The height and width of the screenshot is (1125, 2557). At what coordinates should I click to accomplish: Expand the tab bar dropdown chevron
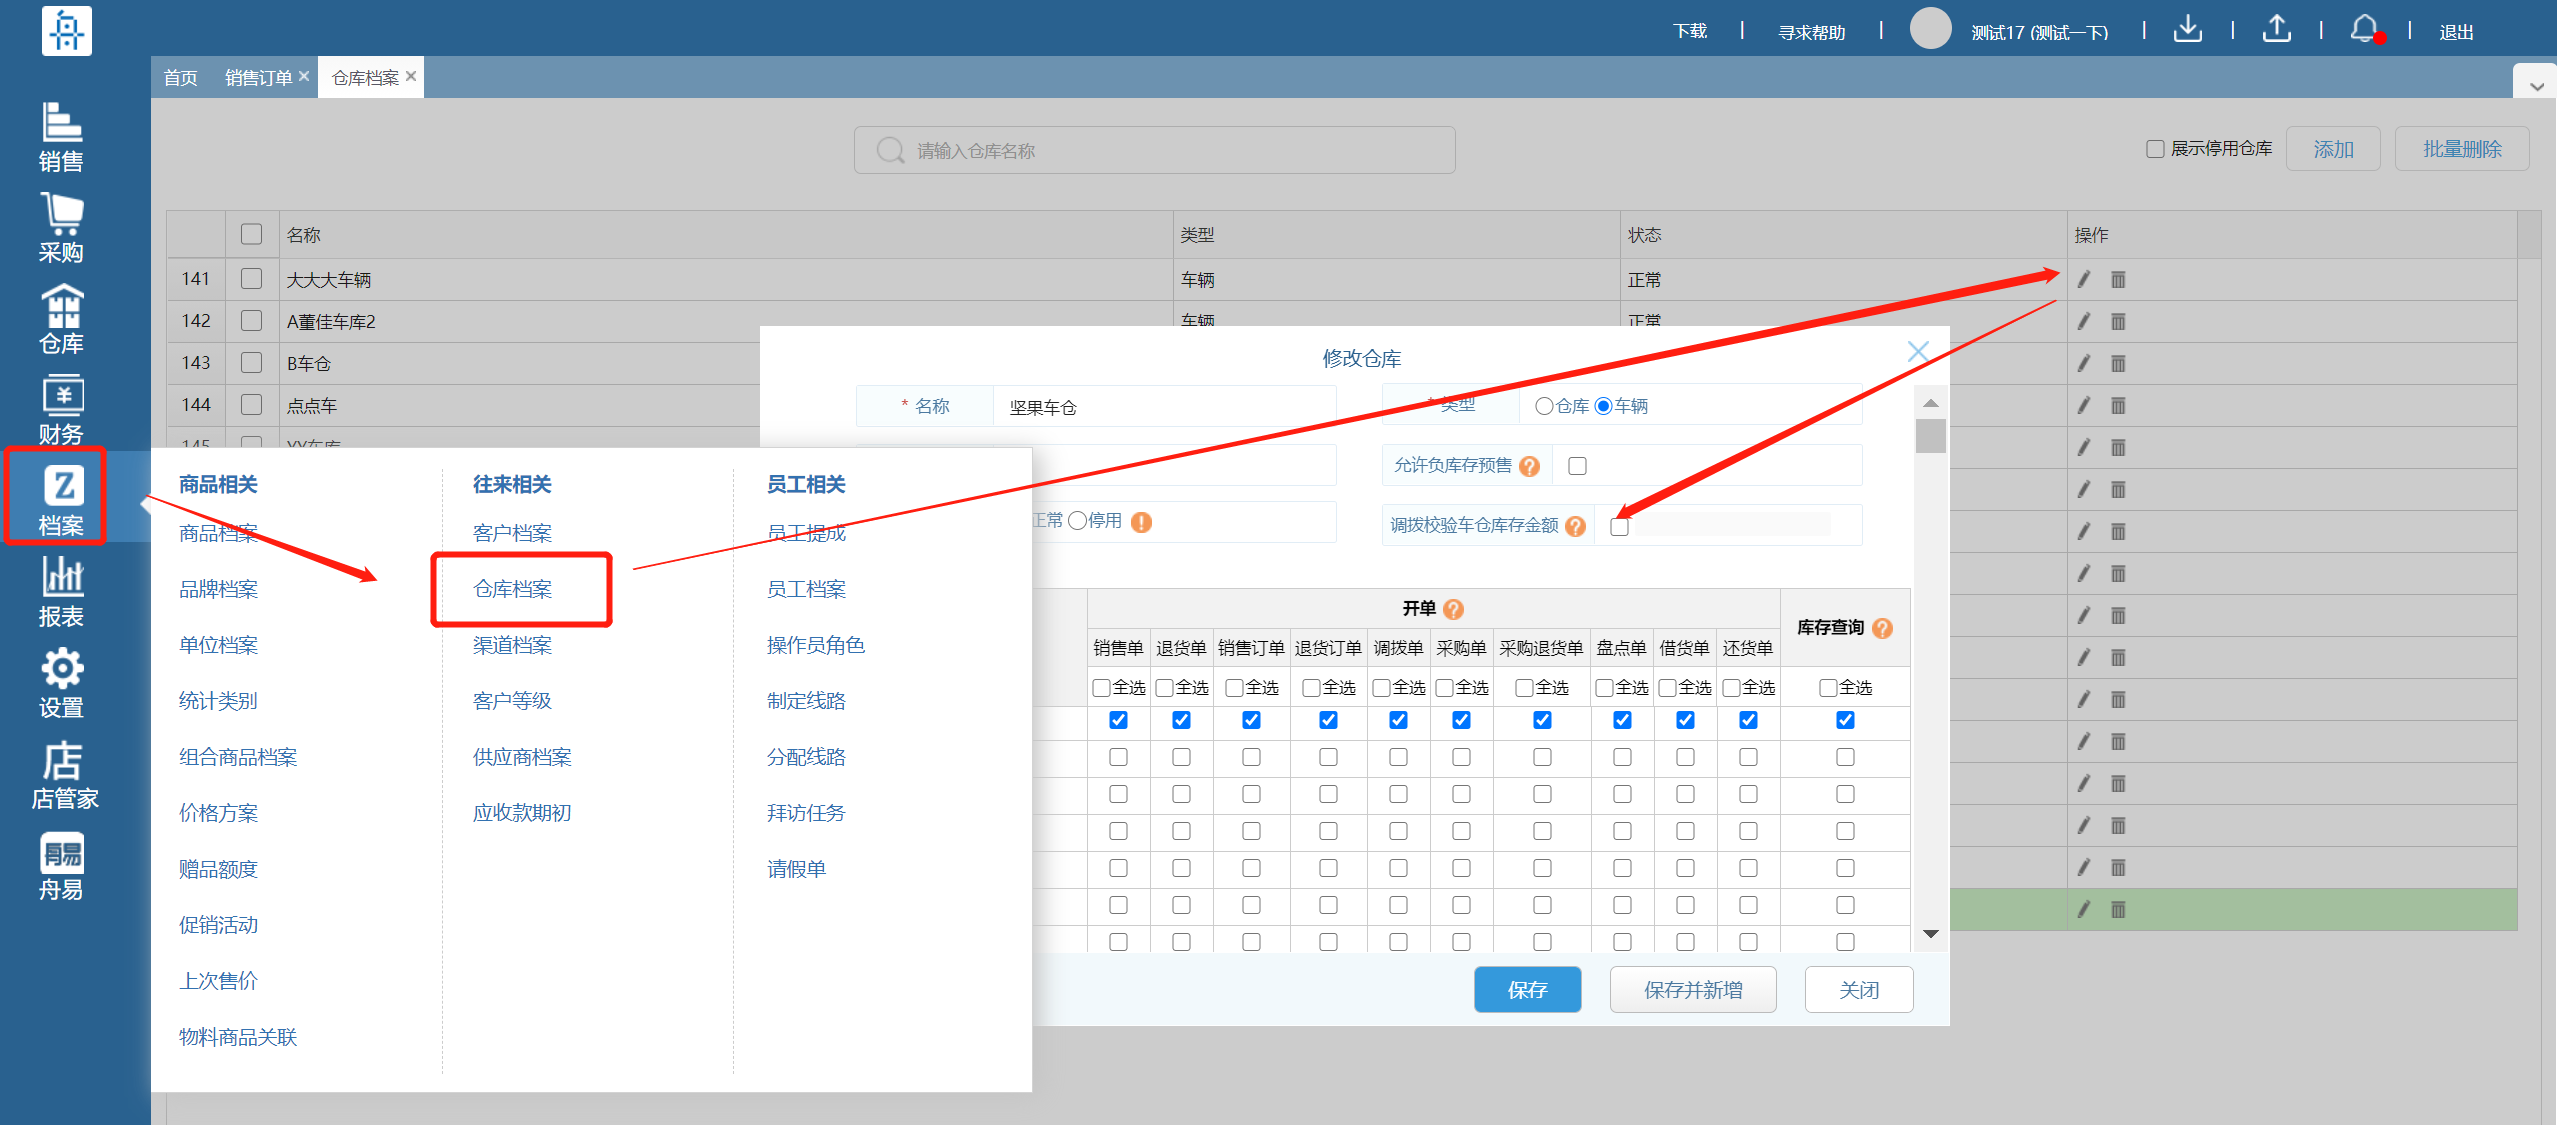(x=2536, y=86)
